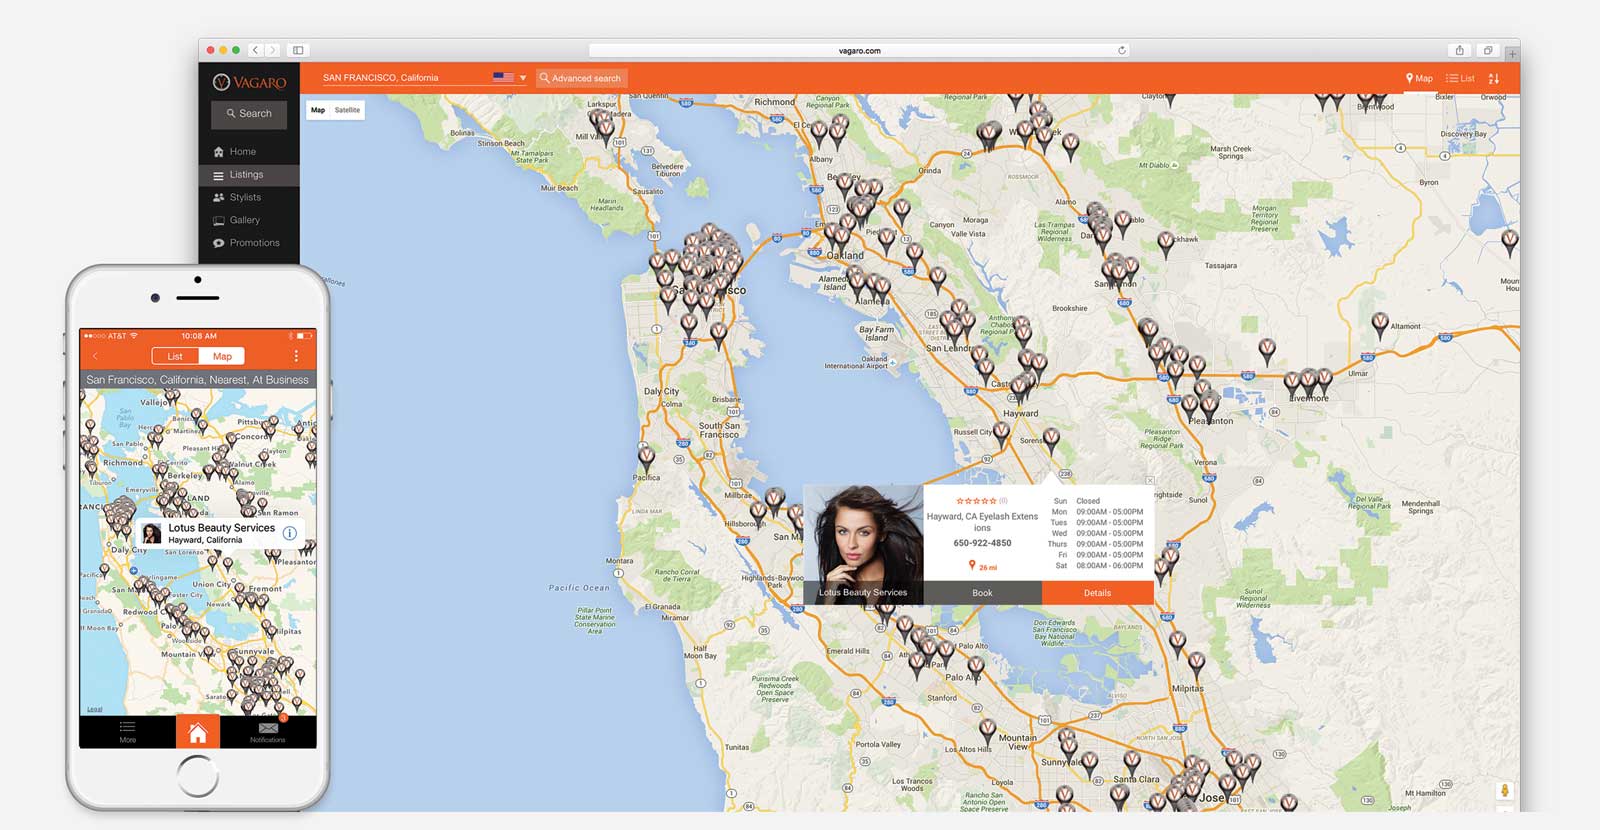Click the Street View pegman icon
This screenshot has height=830, width=1600.
(x=1504, y=791)
